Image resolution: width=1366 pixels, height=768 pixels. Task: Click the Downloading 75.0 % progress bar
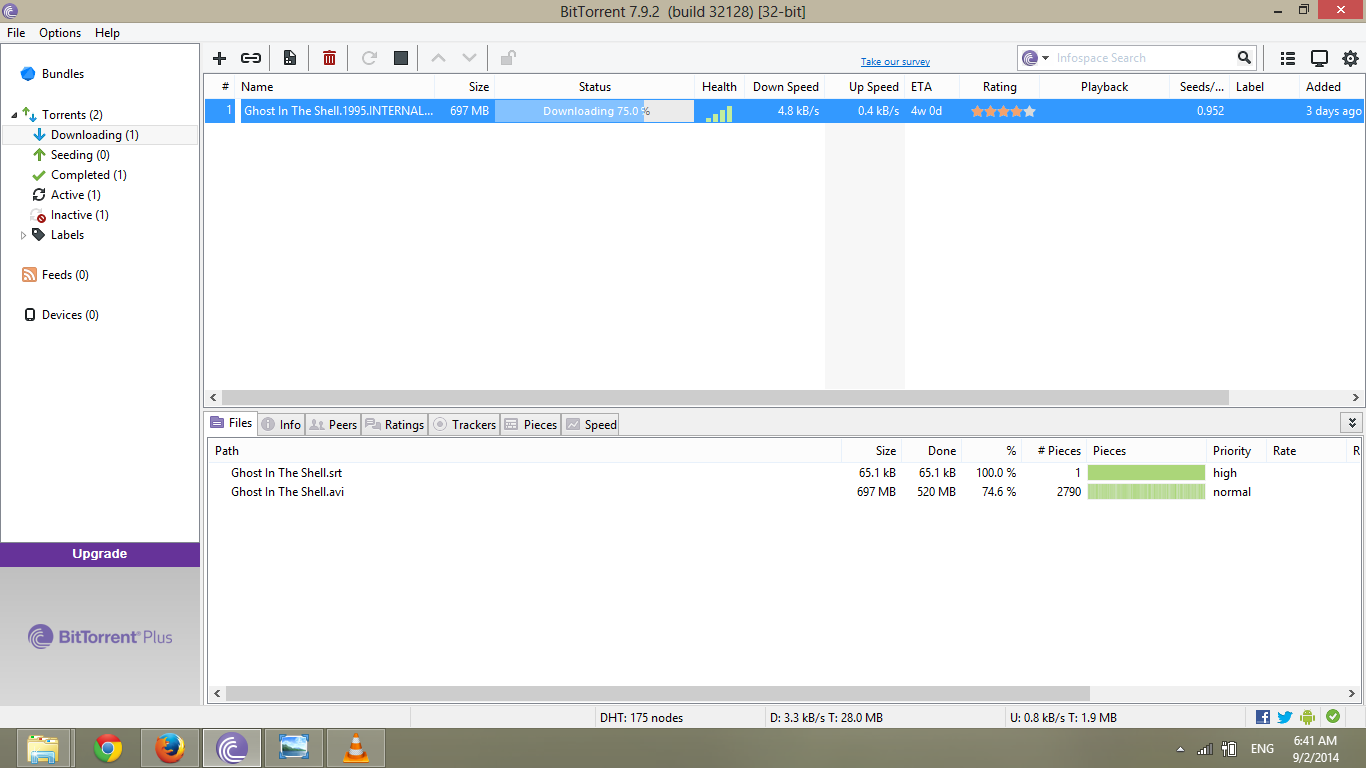[x=595, y=111]
